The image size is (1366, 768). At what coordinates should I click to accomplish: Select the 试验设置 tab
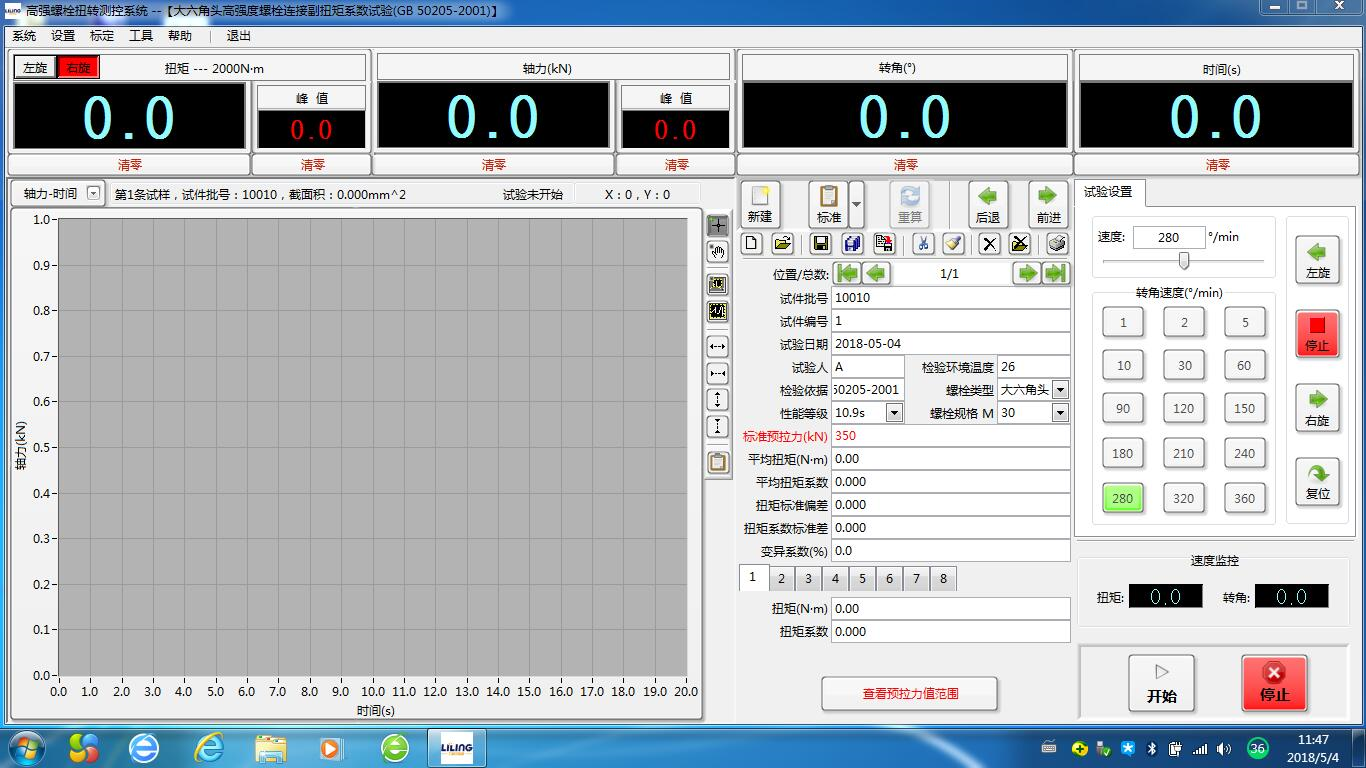click(1108, 192)
